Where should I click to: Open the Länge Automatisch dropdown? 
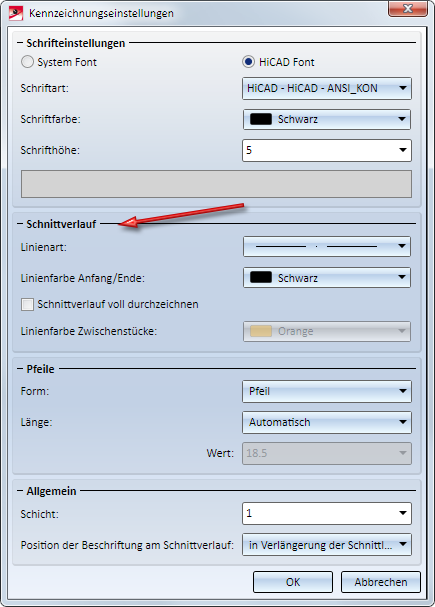tap(327, 422)
